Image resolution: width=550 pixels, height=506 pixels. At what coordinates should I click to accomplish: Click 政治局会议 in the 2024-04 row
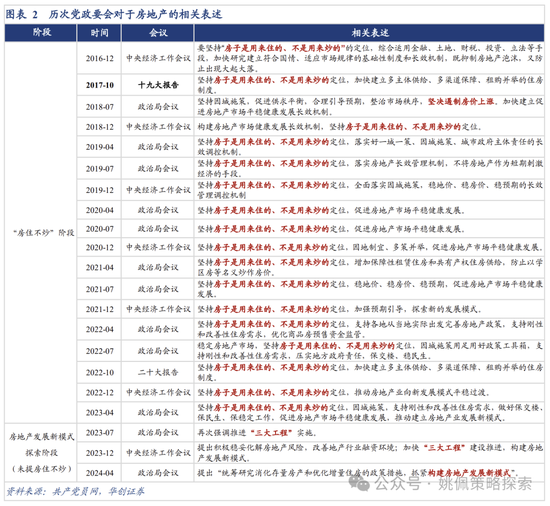[x=158, y=473]
